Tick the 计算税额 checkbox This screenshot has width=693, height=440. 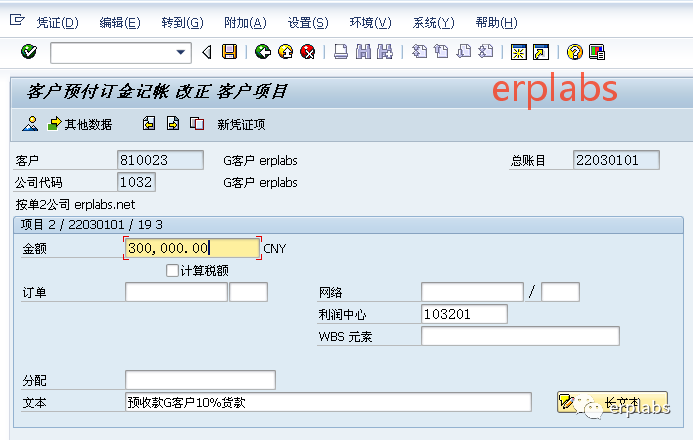pyautogui.click(x=172, y=270)
